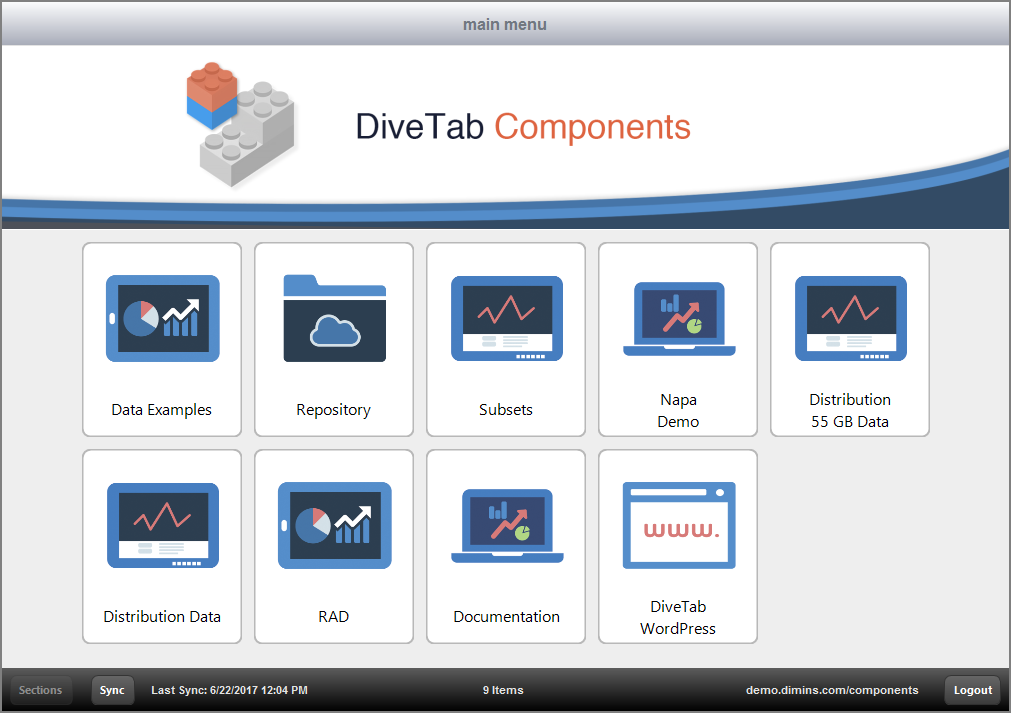
Task: Click the main menu title bar
Action: click(x=505, y=23)
